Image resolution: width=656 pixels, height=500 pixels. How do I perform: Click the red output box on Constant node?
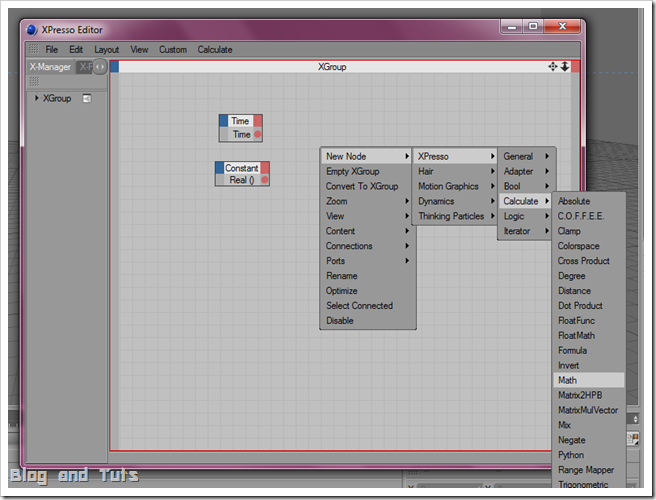click(x=265, y=168)
